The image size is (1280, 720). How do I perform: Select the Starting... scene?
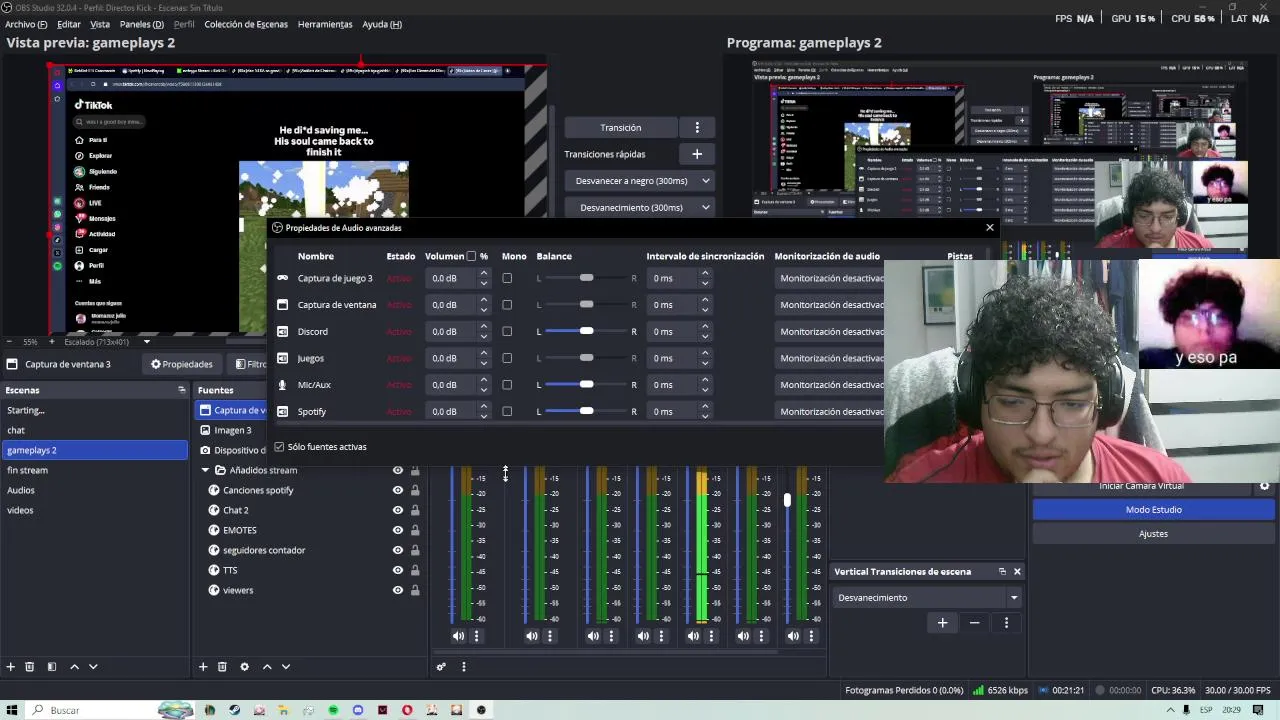click(95, 410)
